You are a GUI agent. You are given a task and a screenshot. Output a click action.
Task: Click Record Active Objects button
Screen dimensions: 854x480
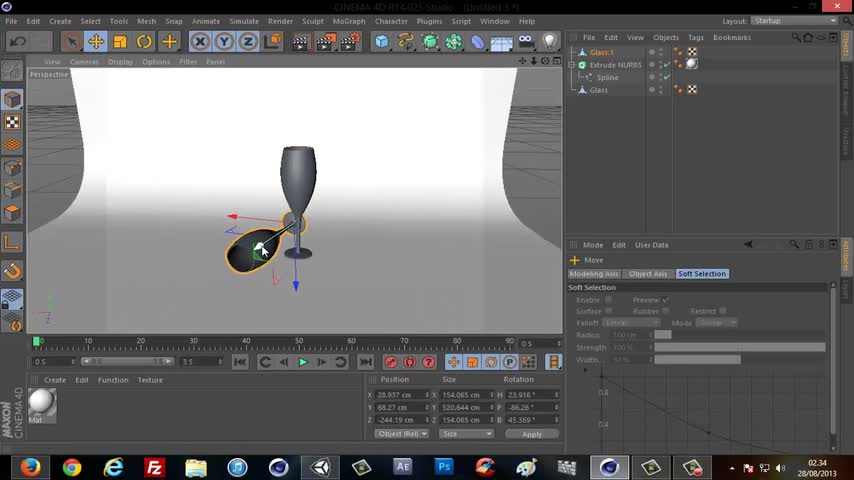[391, 362]
